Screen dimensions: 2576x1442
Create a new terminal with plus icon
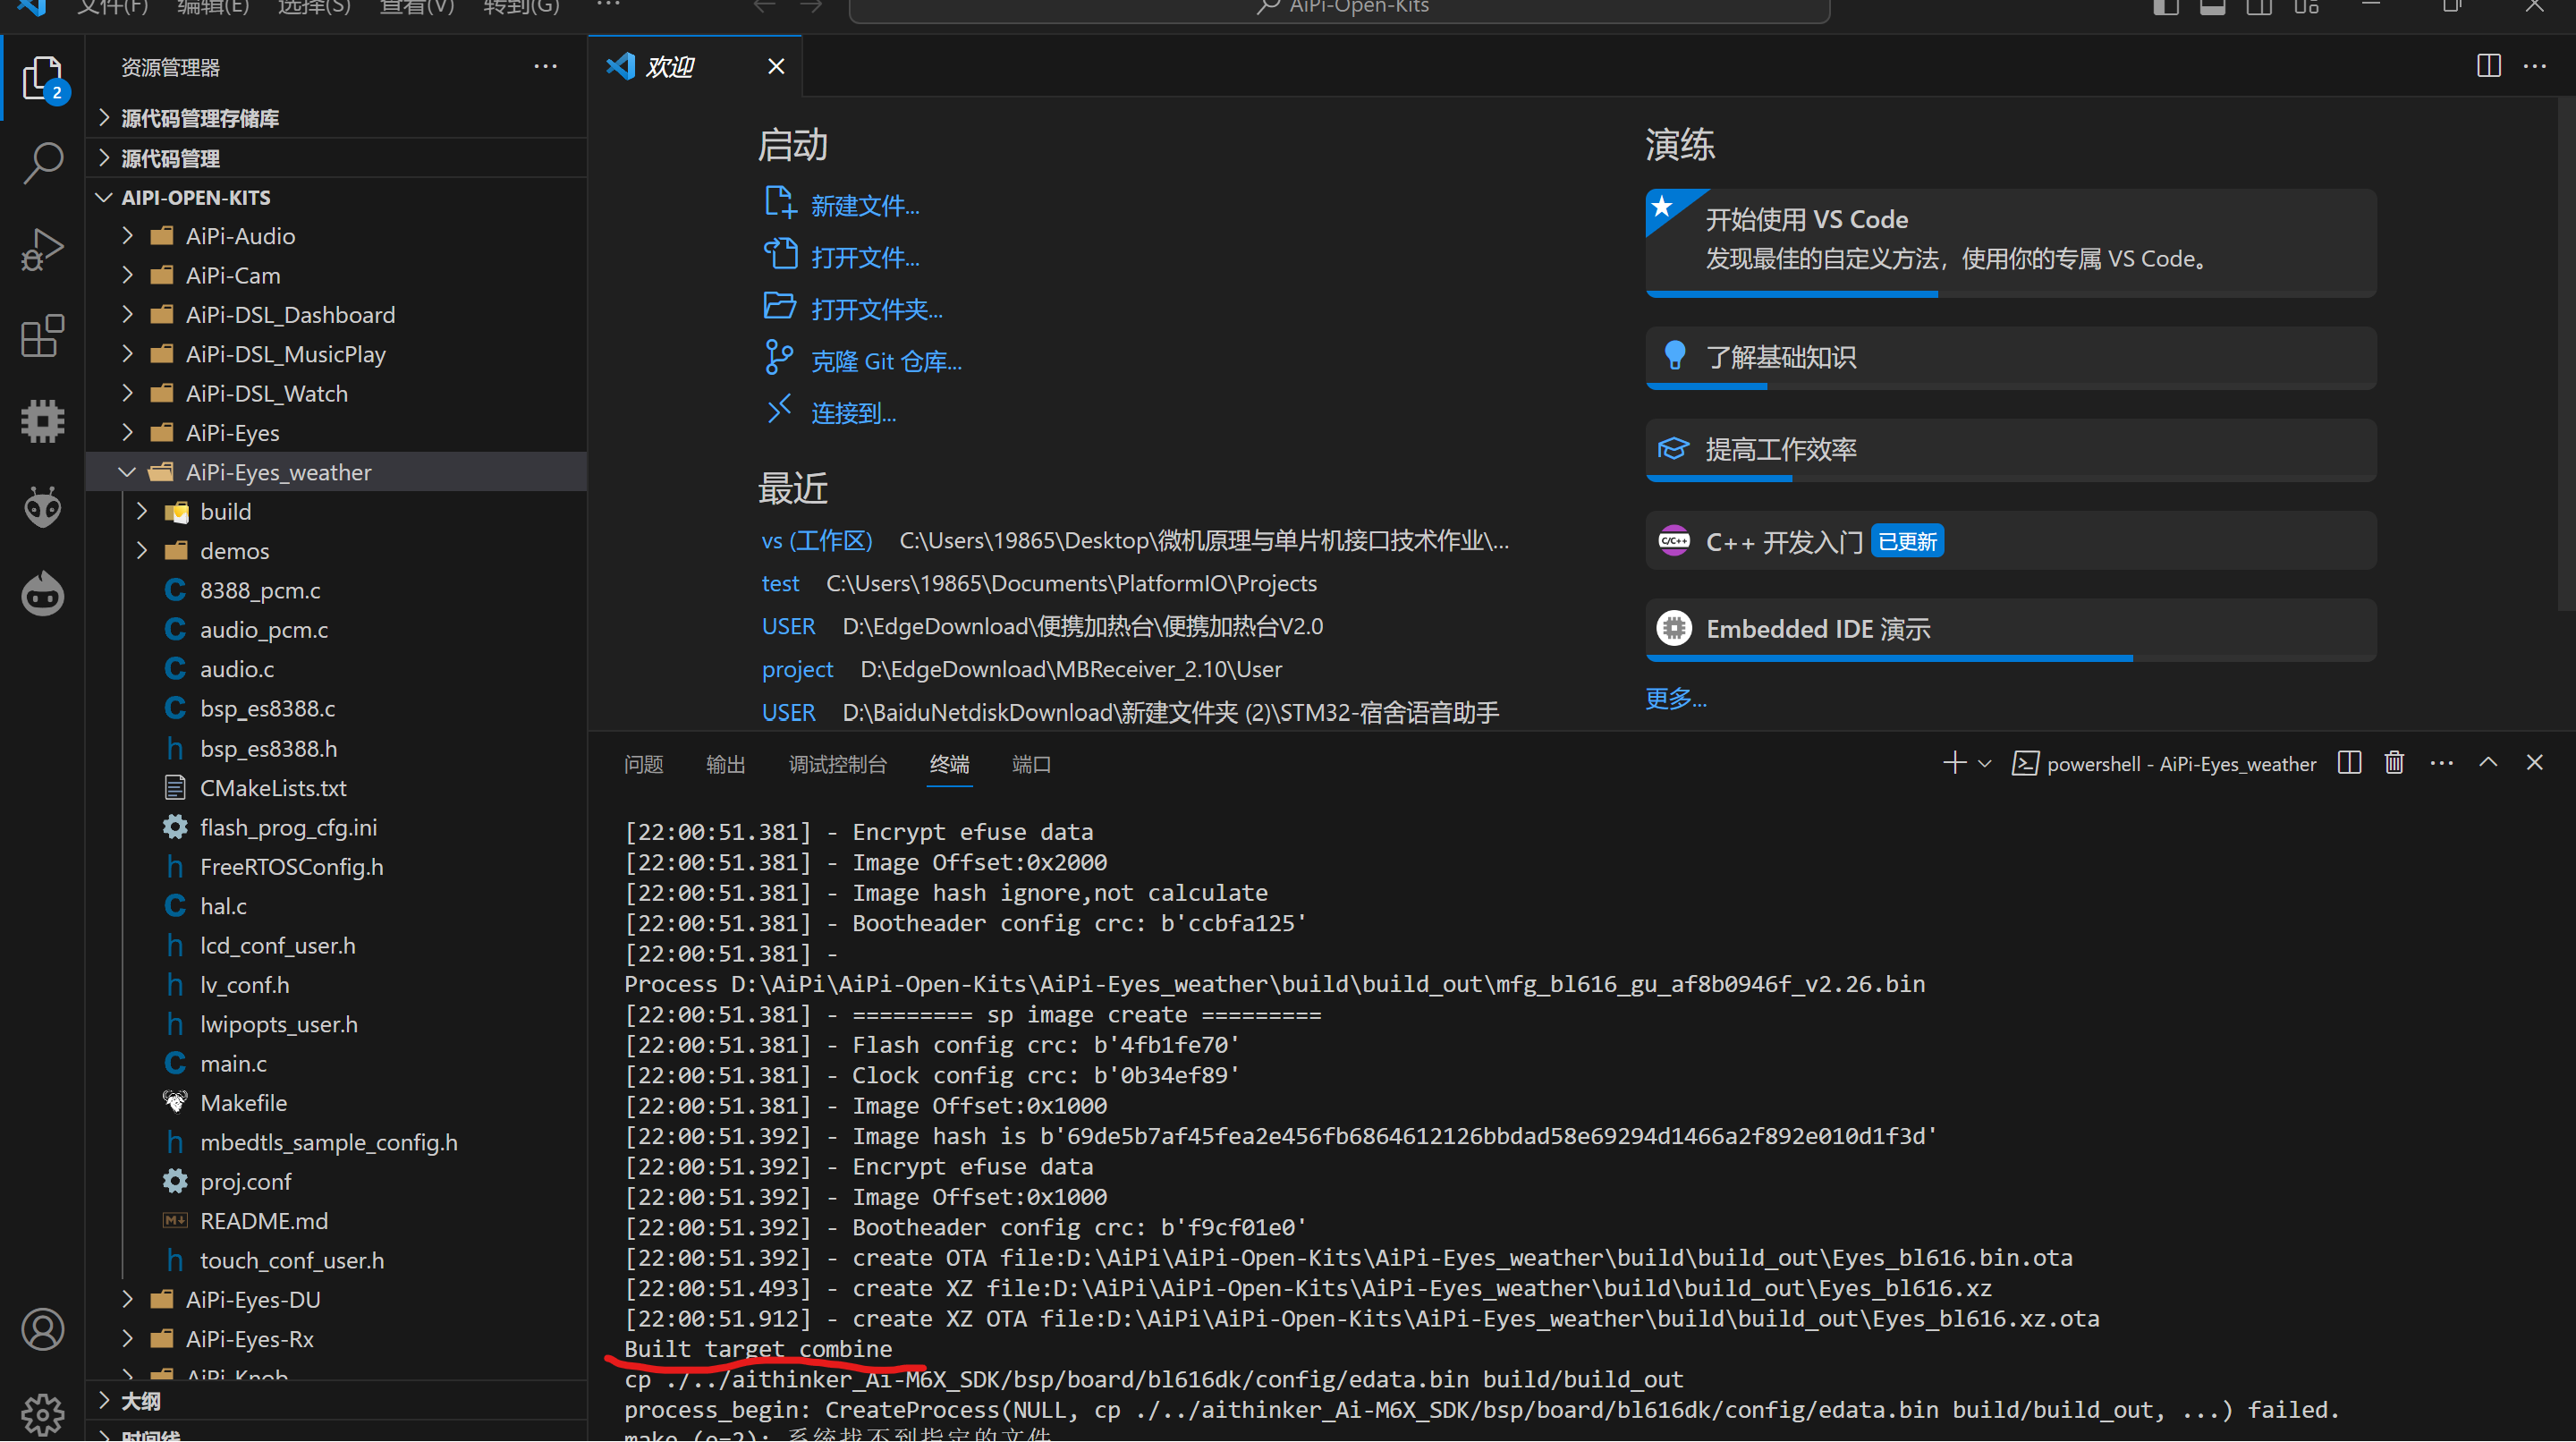[x=1954, y=763]
